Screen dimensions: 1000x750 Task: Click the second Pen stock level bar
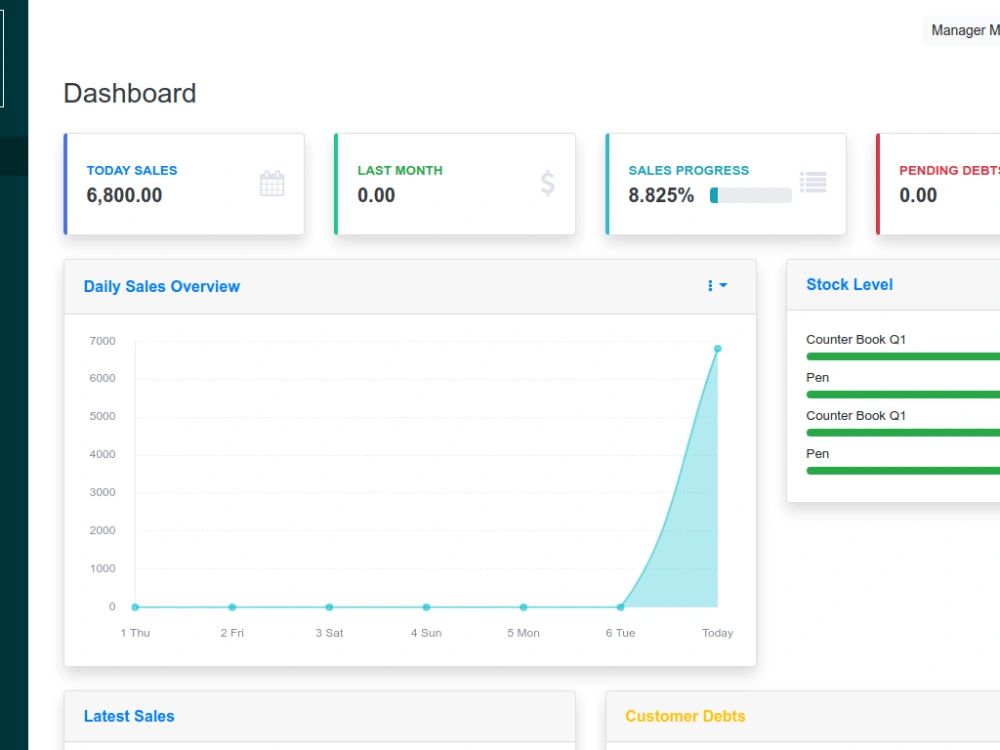coord(903,471)
